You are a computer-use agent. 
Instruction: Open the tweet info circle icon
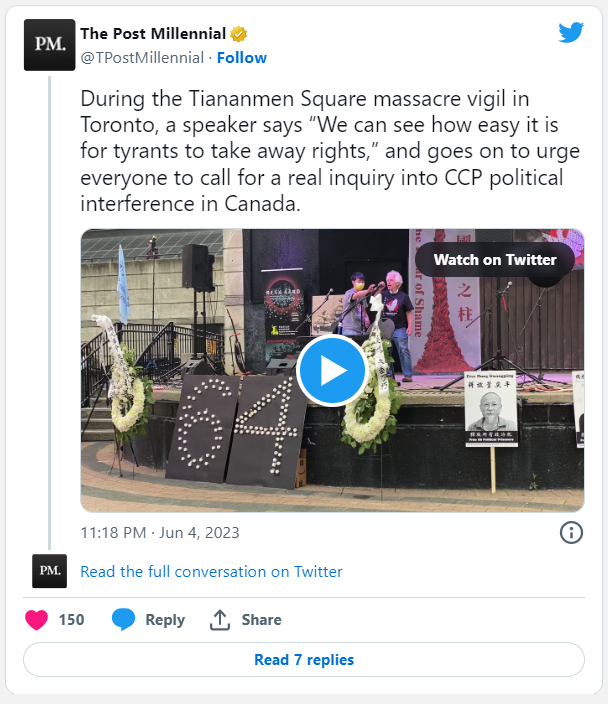point(571,532)
